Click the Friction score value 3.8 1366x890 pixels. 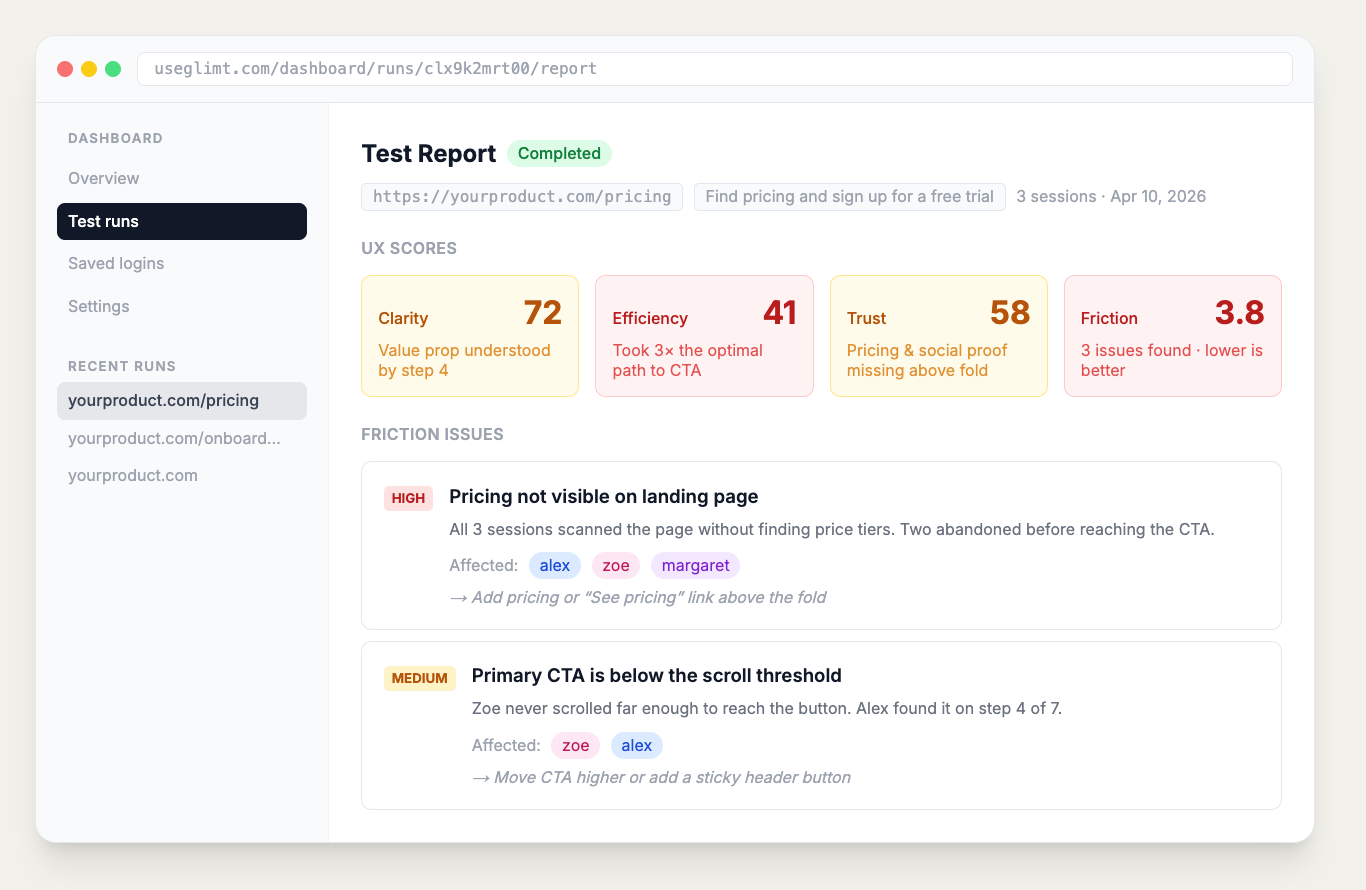click(x=1240, y=313)
